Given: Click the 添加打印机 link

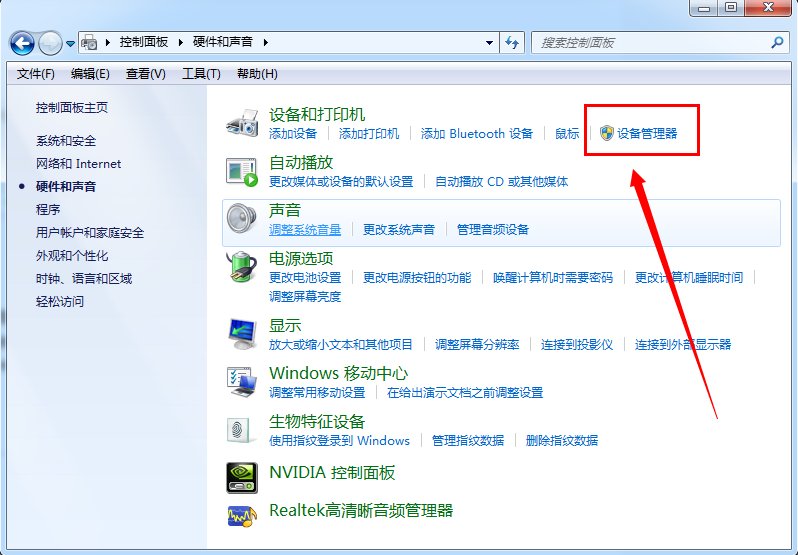Looking at the screenshot, I should (368, 134).
